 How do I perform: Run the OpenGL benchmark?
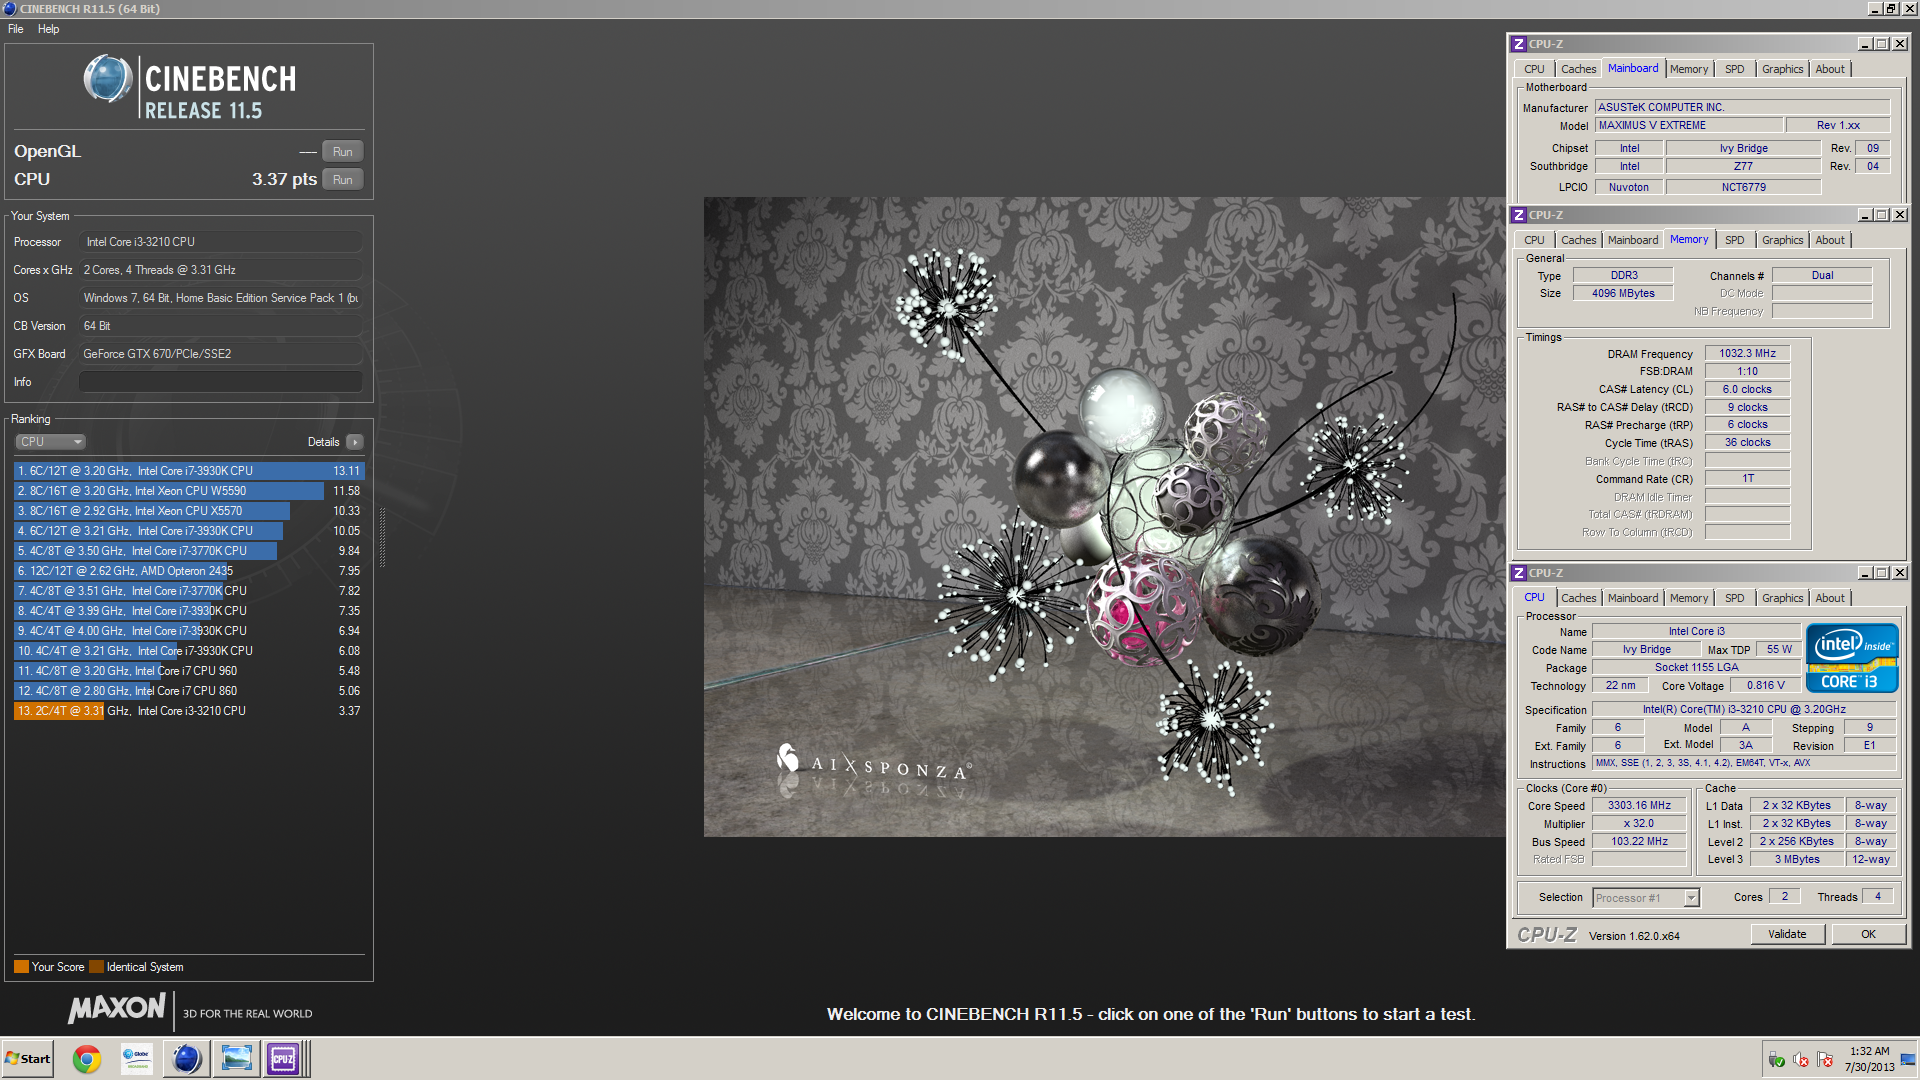click(x=343, y=152)
